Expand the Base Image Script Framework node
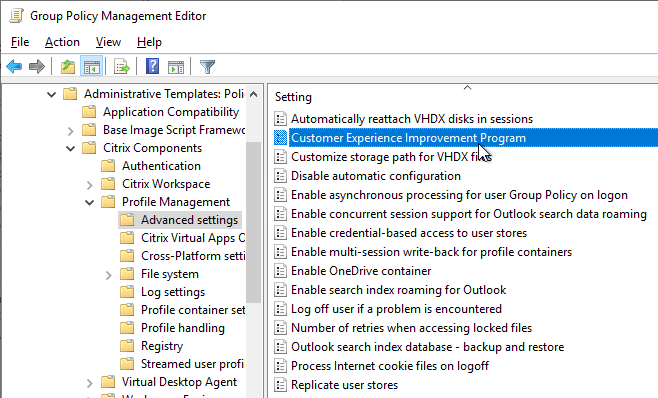Viewport: 658px width, 398px height. coord(70,131)
